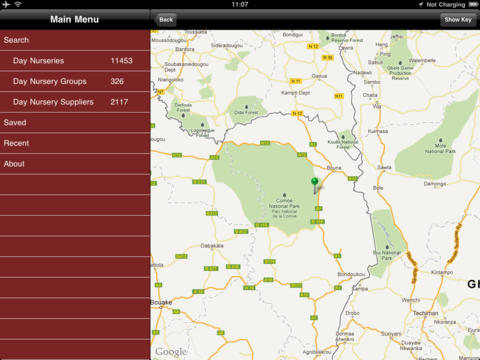Select Day Nurseries row
This screenshot has height=360, width=480.
pos(75,61)
